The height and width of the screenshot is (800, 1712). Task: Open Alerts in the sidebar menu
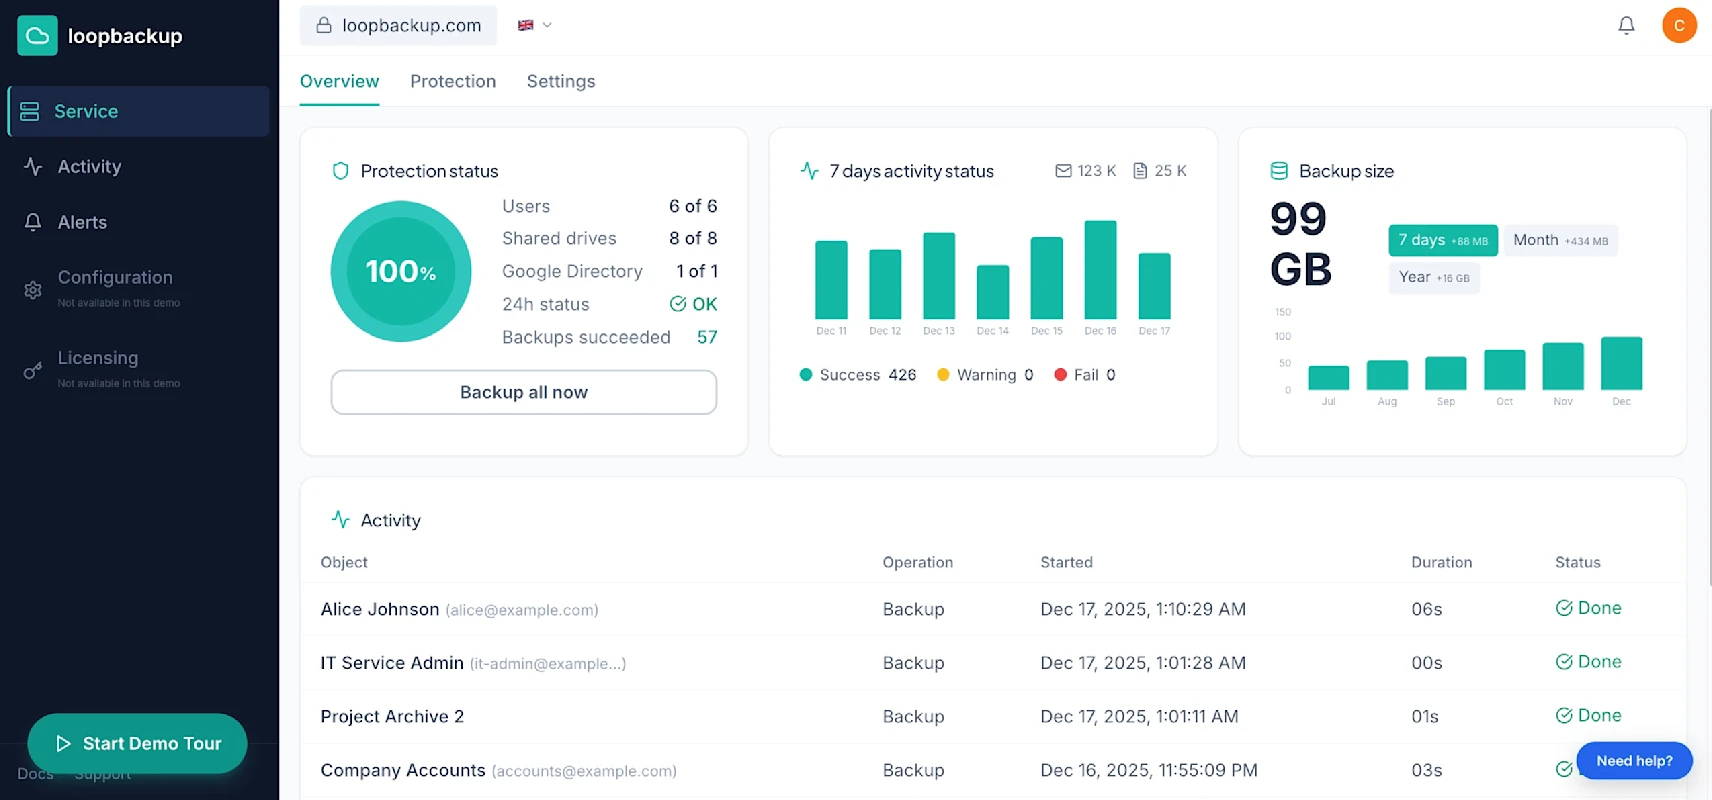[138, 222]
